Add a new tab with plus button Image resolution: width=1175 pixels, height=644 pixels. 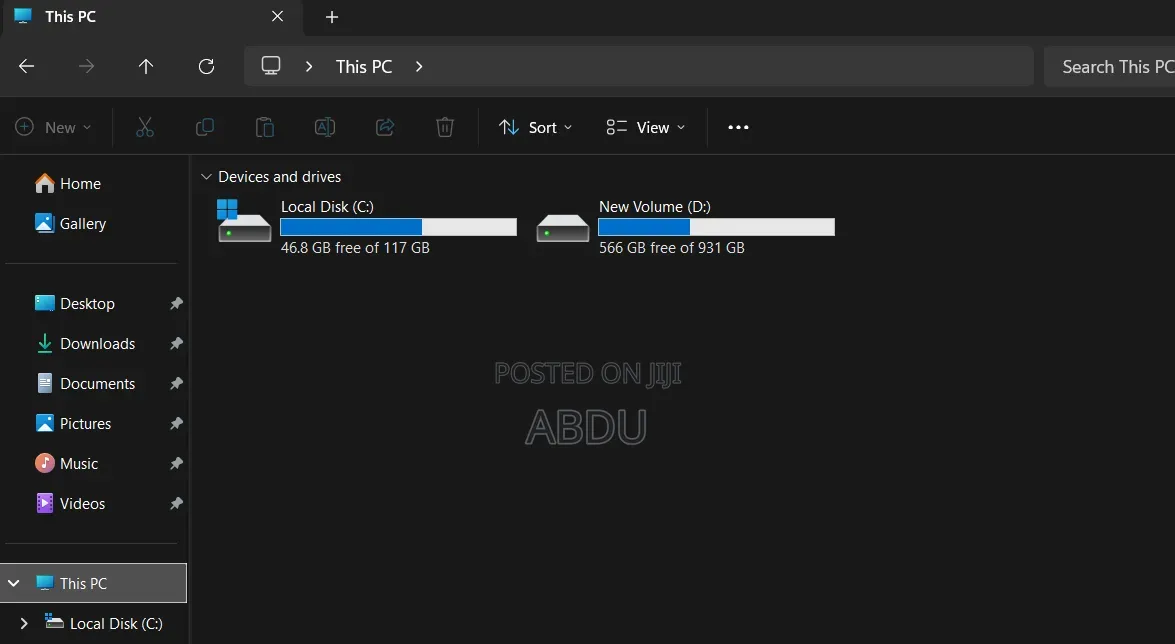[x=332, y=16]
